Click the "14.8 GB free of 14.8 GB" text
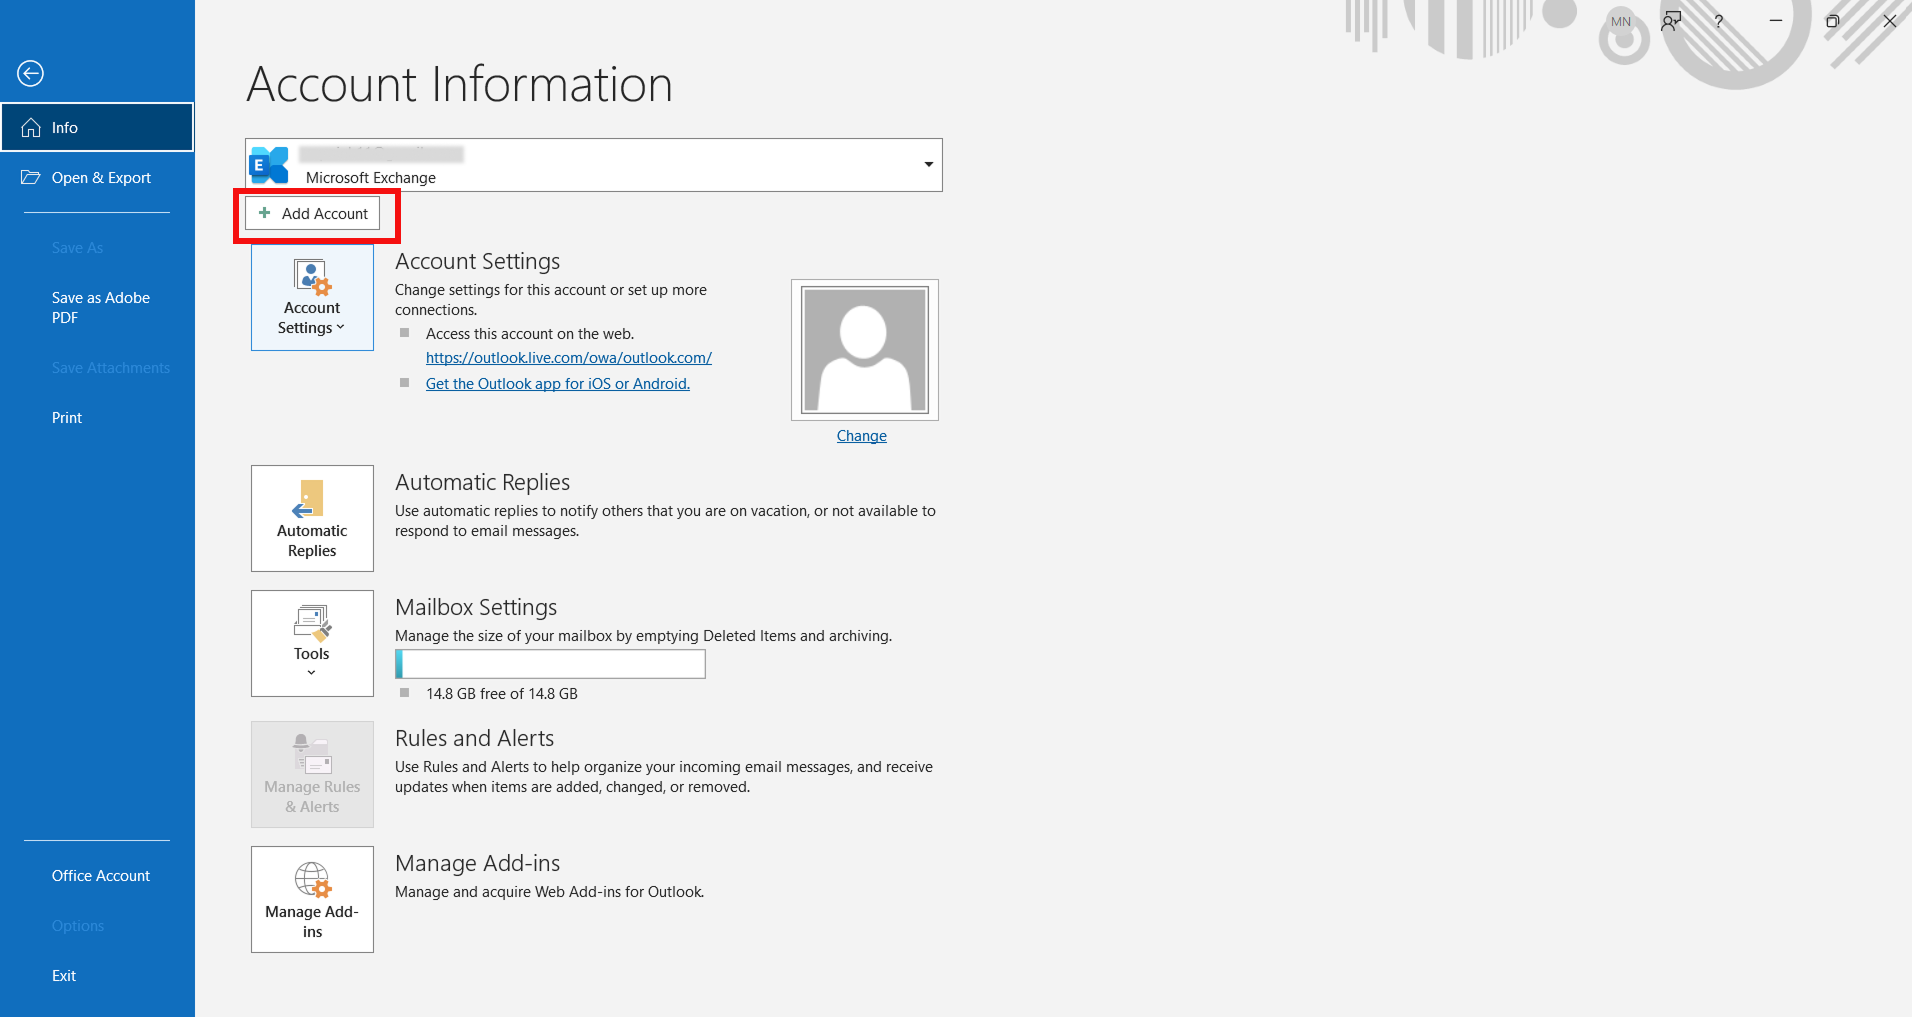The image size is (1912, 1017). (502, 693)
